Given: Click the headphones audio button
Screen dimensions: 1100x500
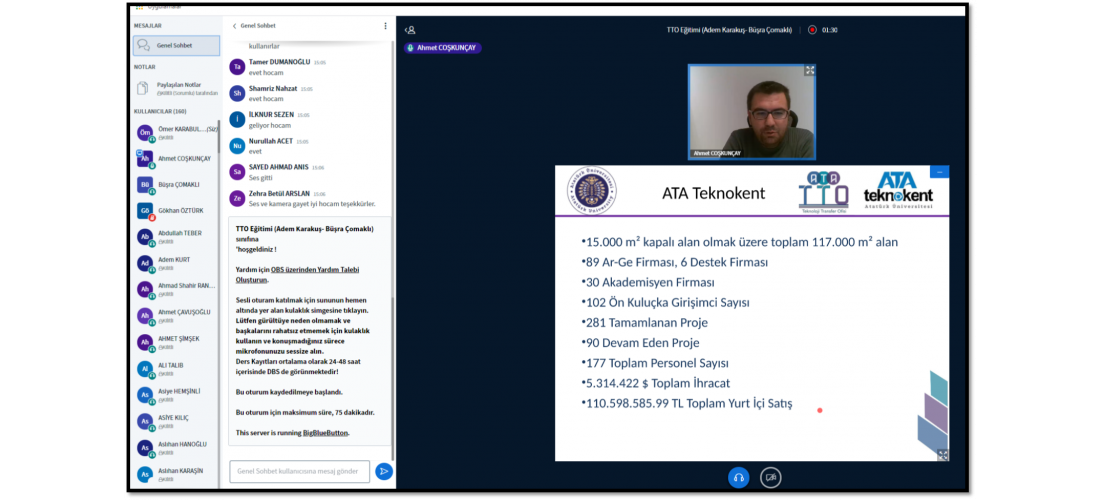Looking at the screenshot, I should coord(738,477).
